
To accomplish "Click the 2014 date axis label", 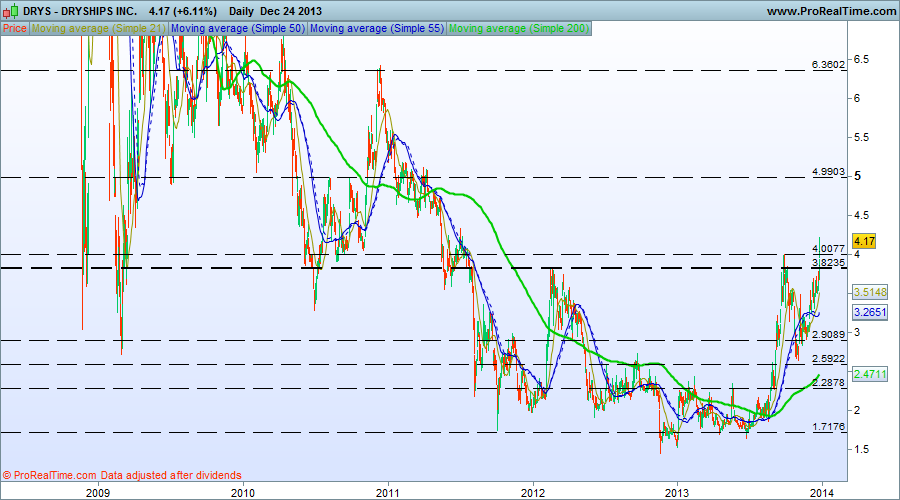I will 822,493.
